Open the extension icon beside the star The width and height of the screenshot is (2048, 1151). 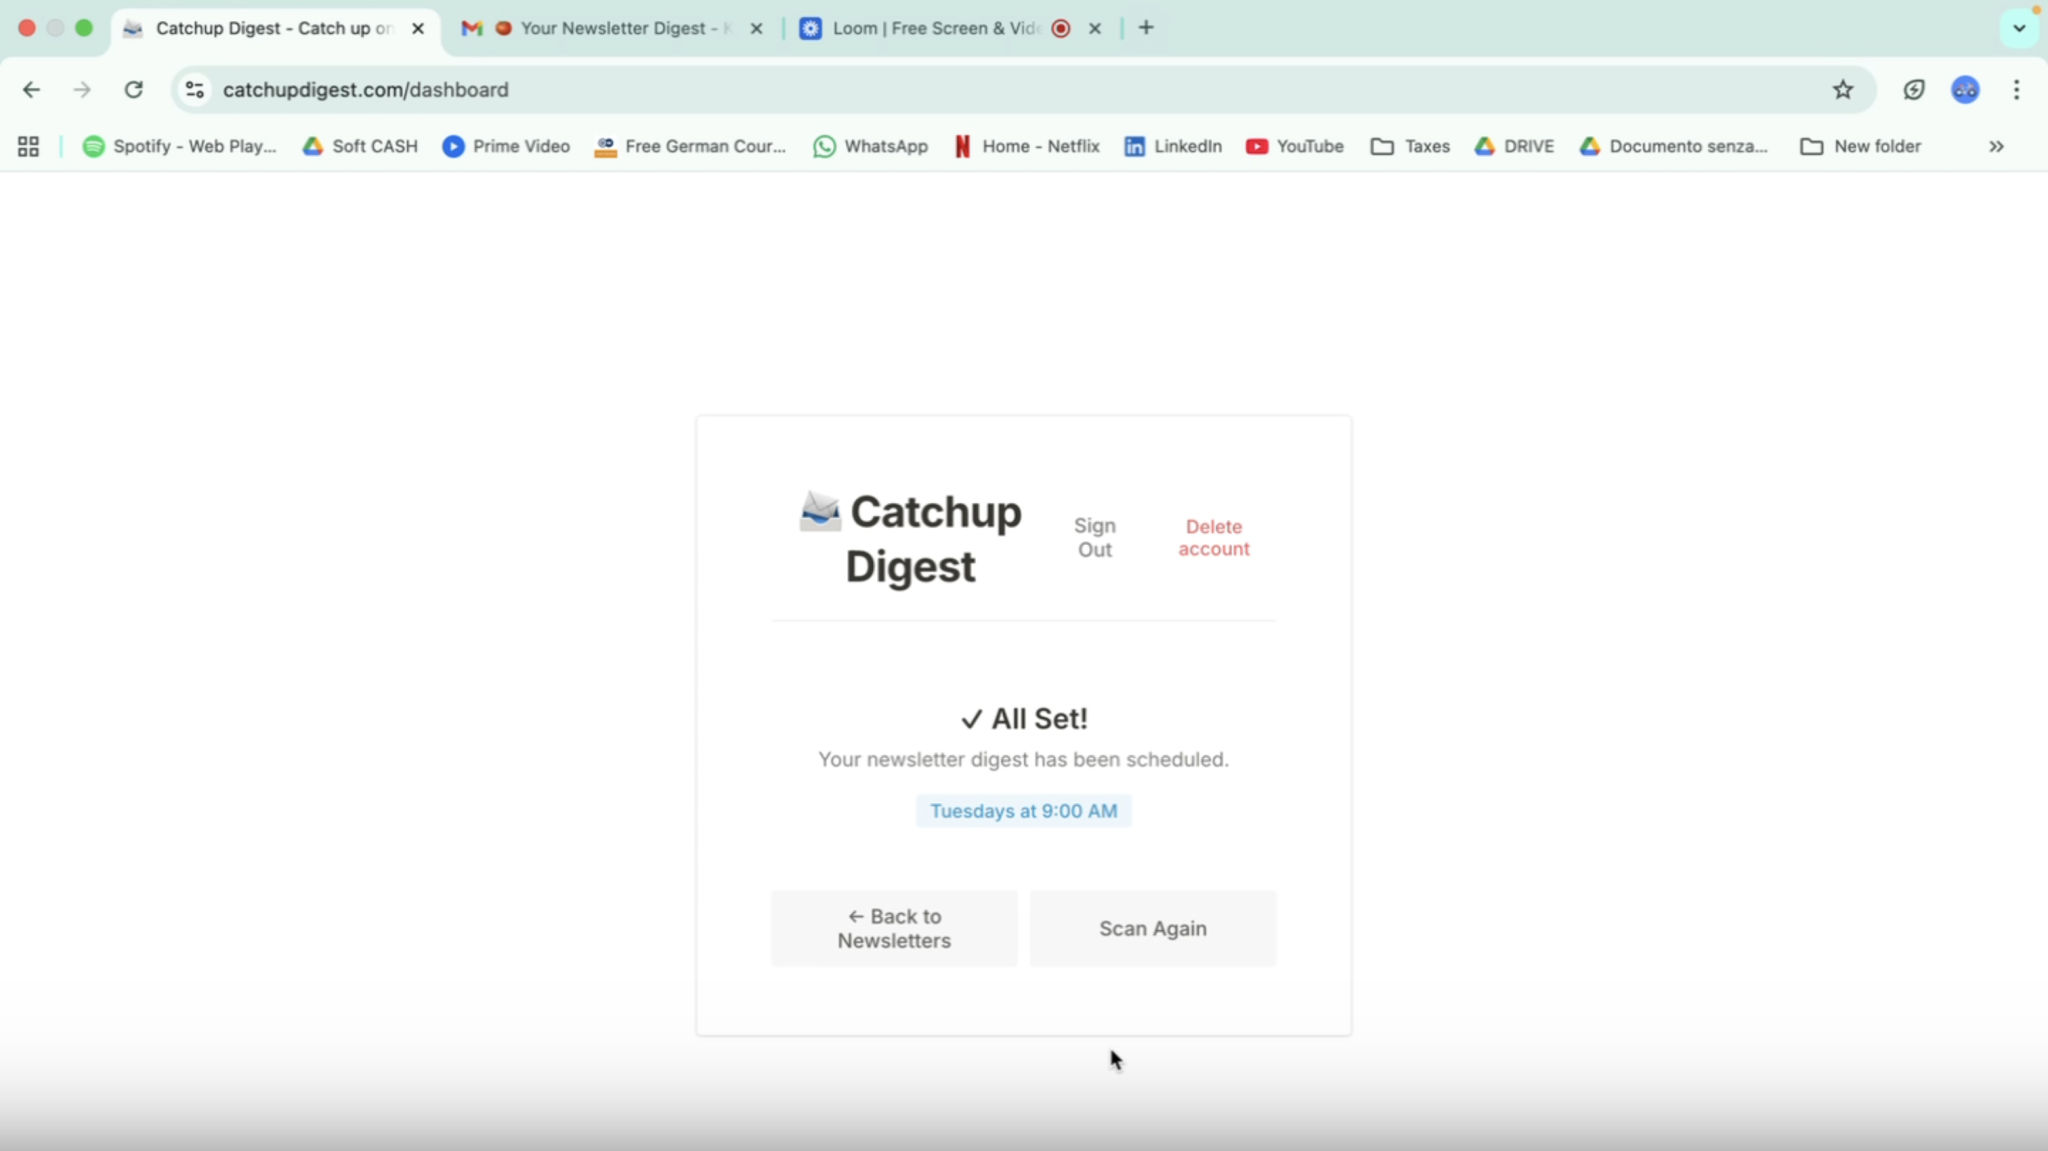click(x=1913, y=90)
